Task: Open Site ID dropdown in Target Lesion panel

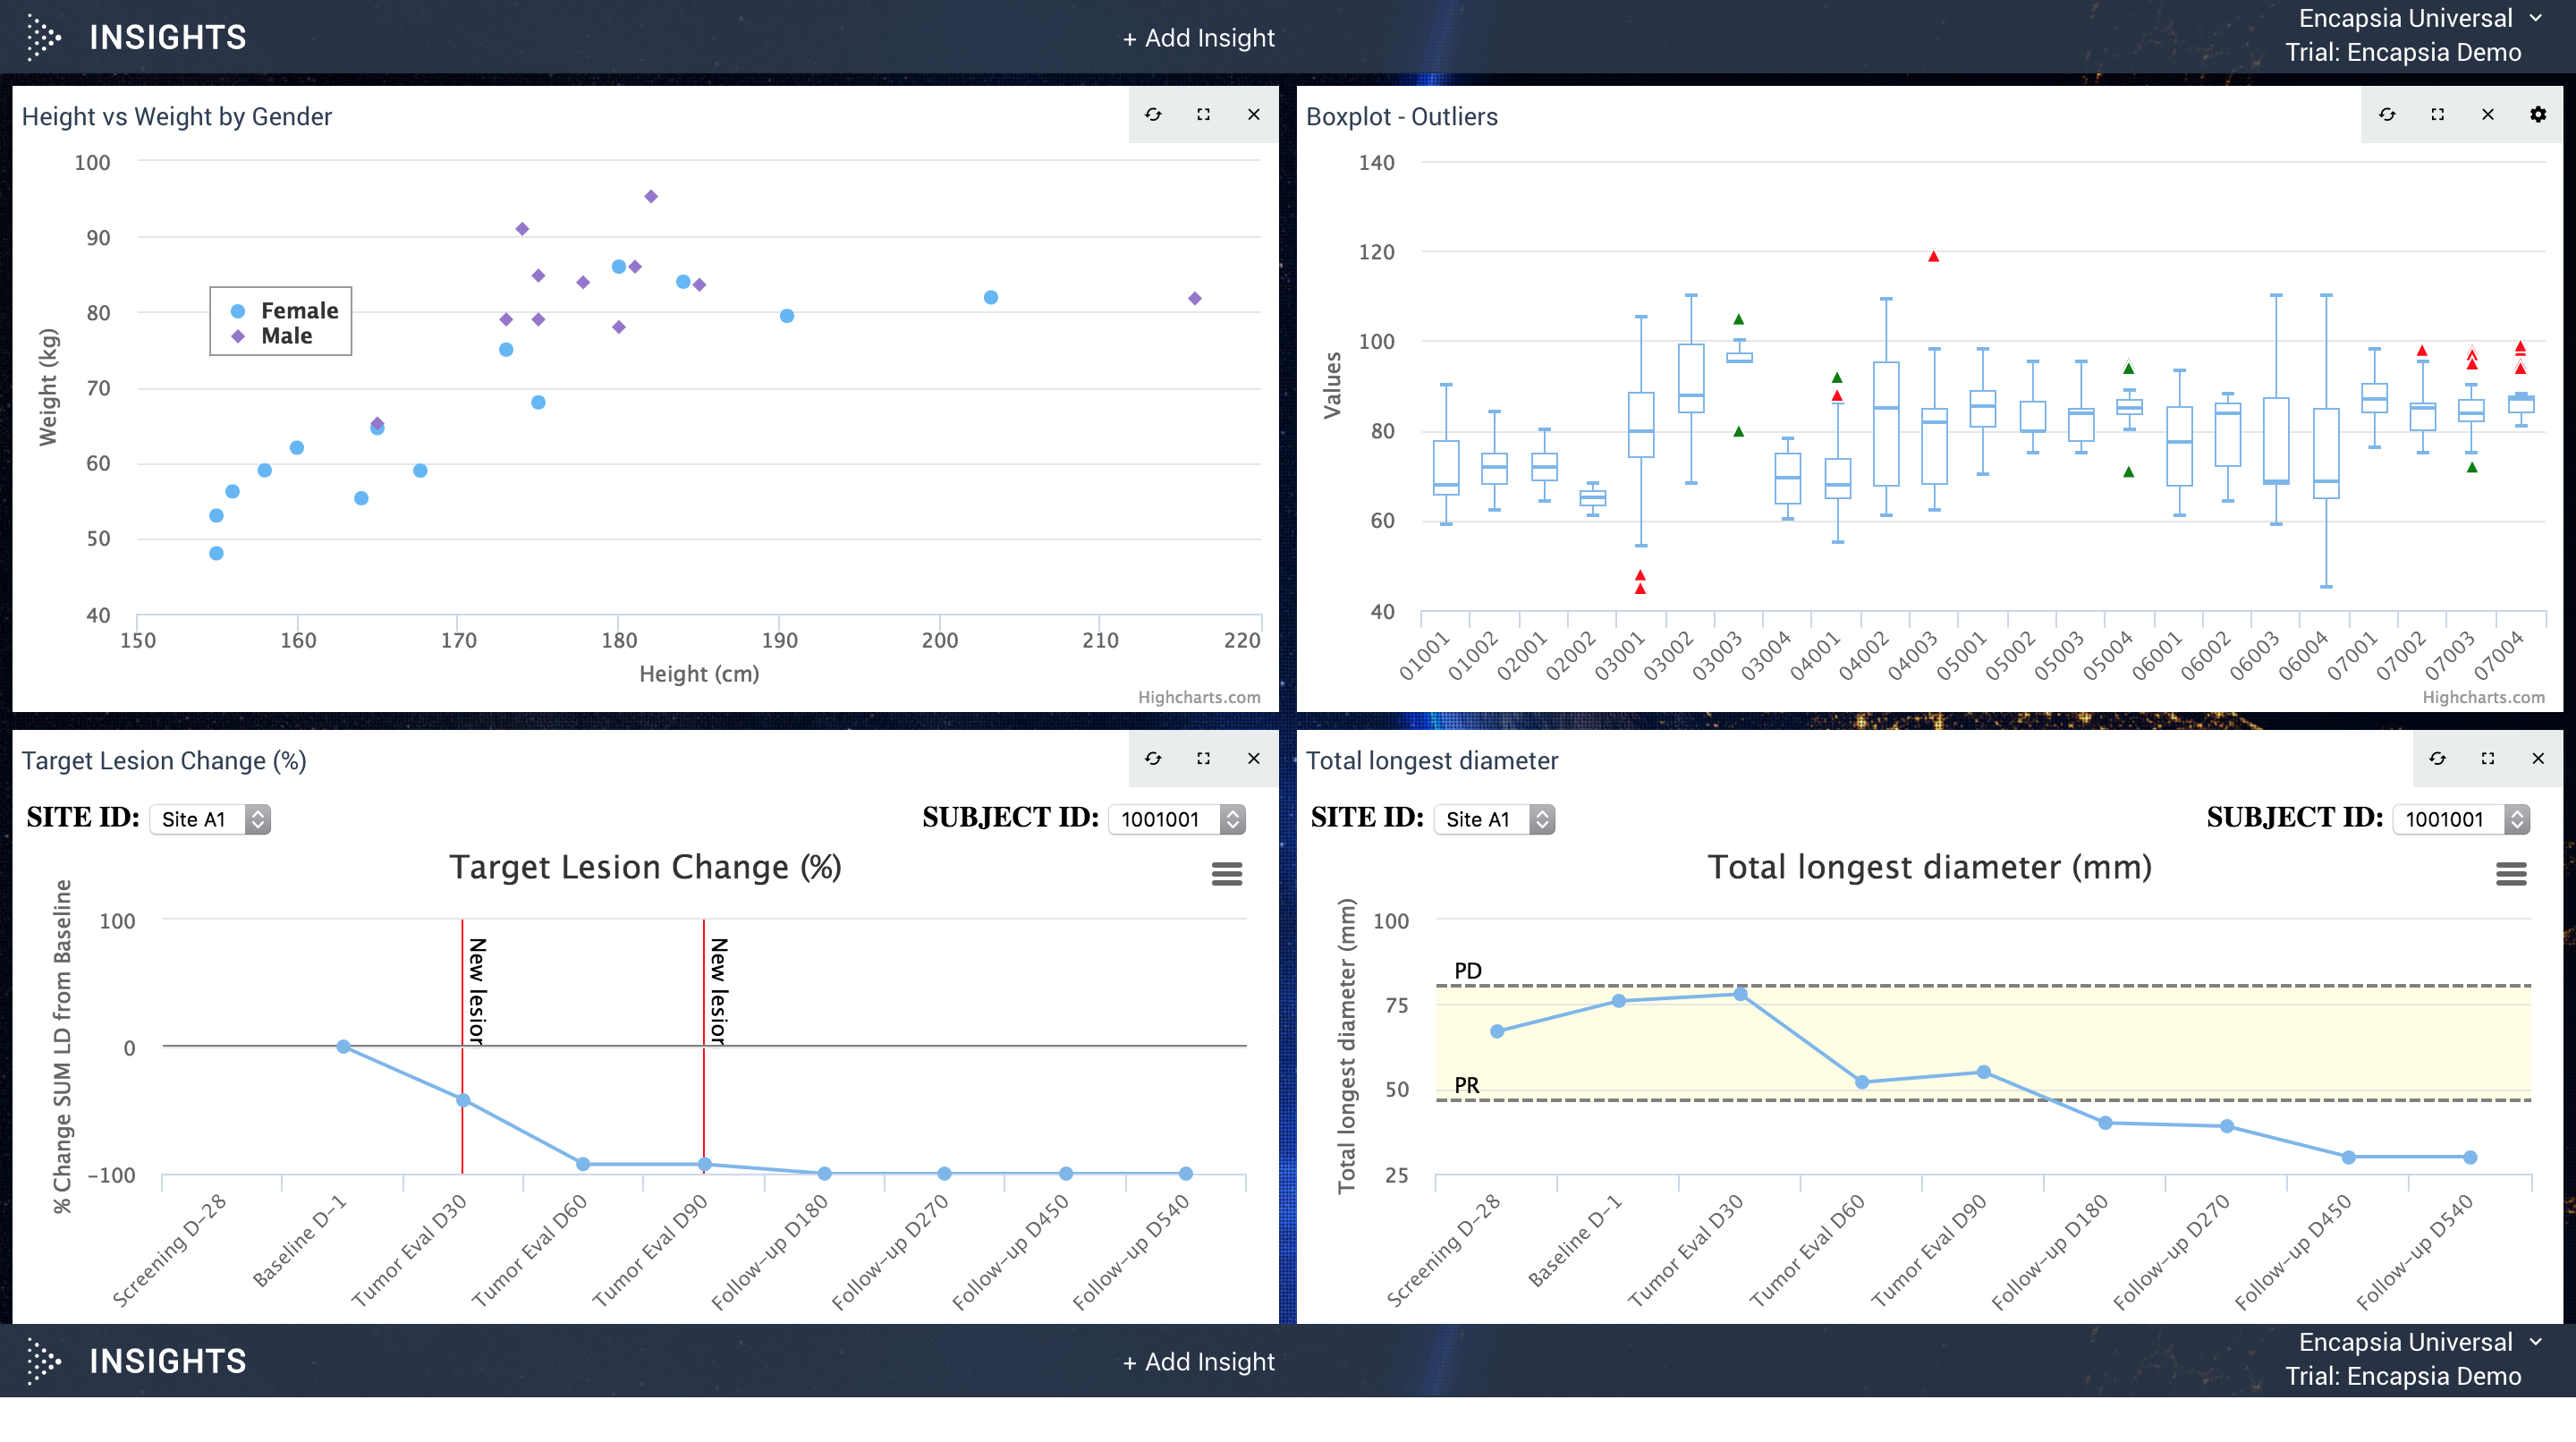Action: click(210, 820)
